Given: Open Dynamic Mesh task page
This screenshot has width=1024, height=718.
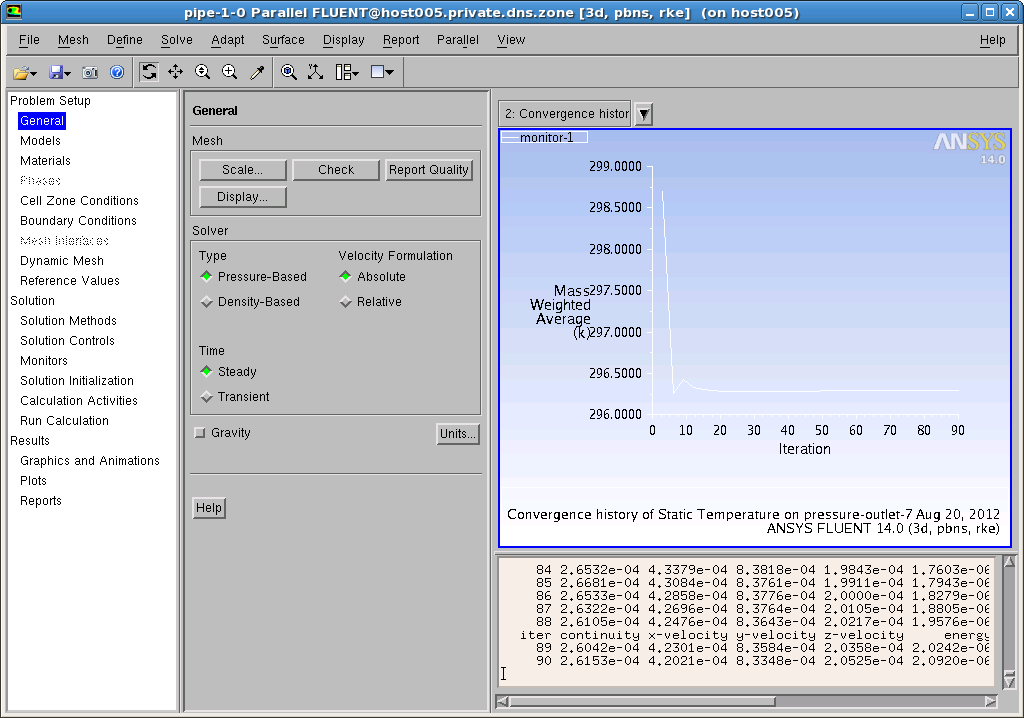Looking at the screenshot, I should coord(62,261).
